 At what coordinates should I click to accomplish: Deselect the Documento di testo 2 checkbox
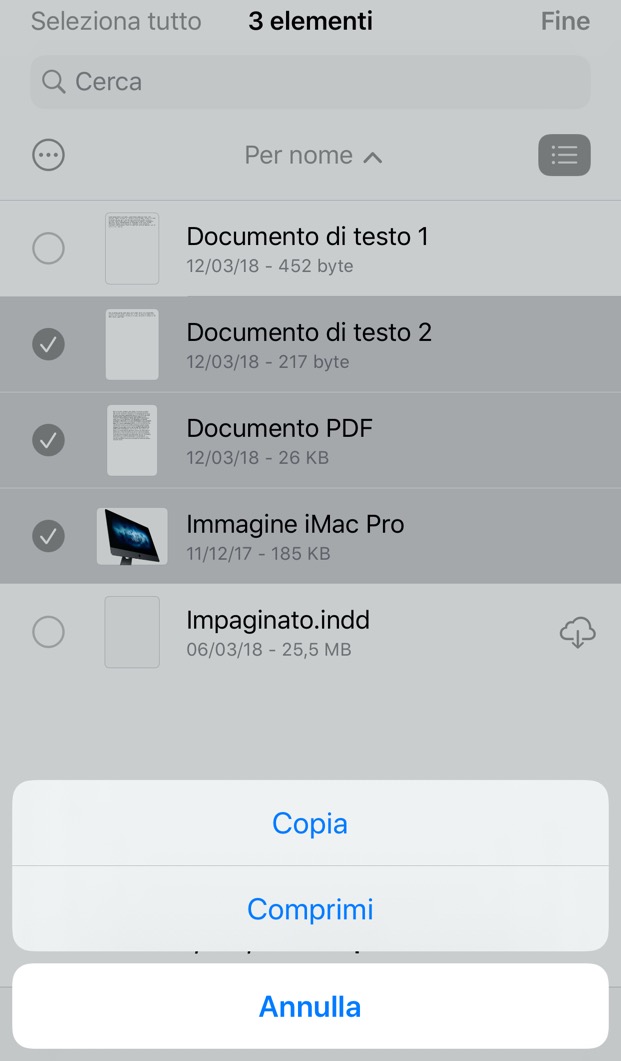[49, 344]
